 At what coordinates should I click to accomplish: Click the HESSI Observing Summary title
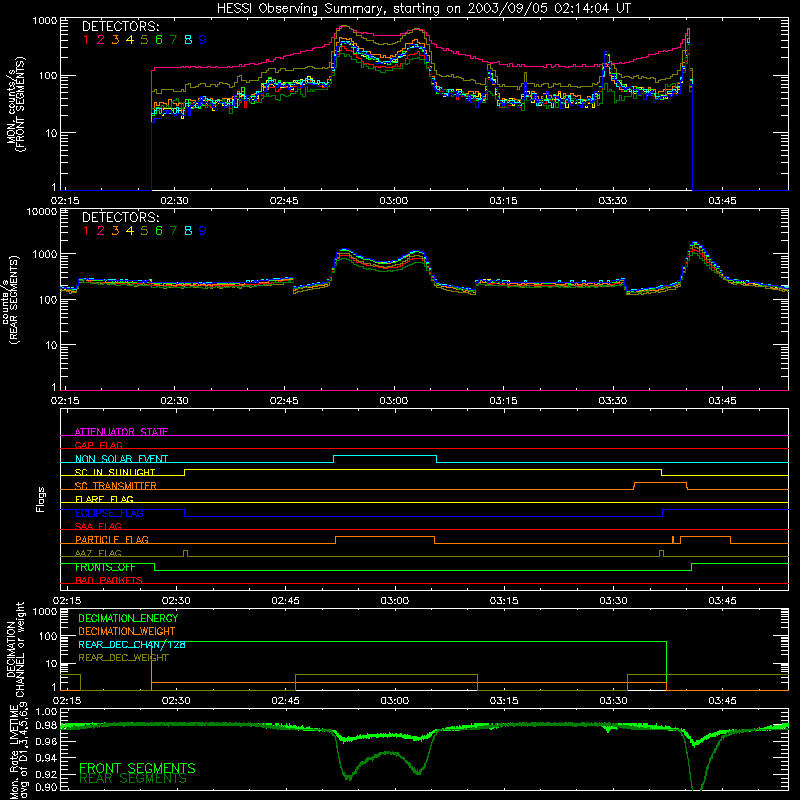coord(424,9)
